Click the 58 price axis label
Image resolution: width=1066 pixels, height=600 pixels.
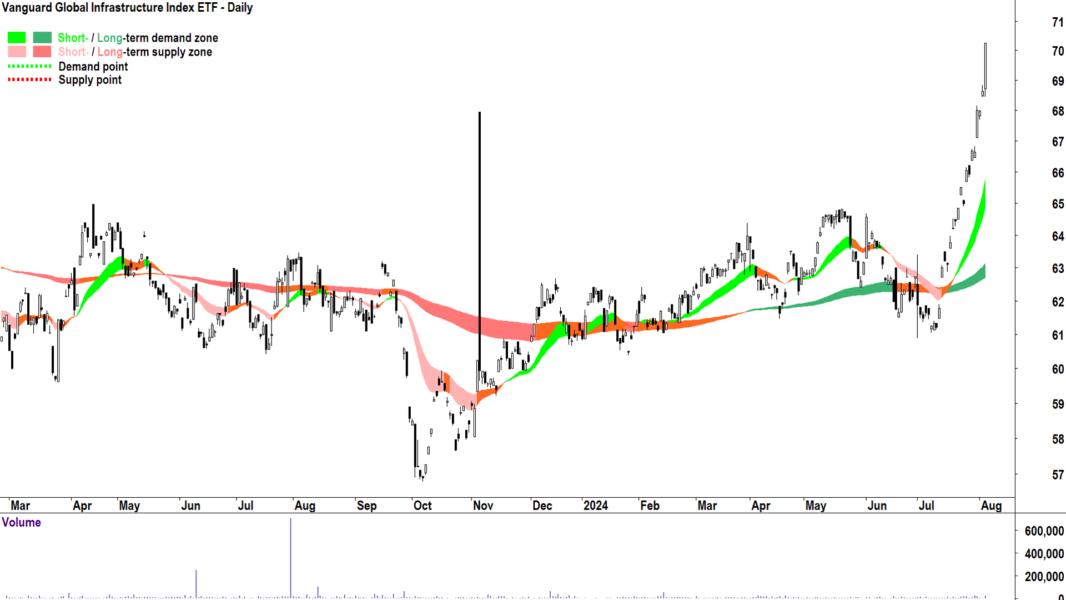tap(1057, 439)
